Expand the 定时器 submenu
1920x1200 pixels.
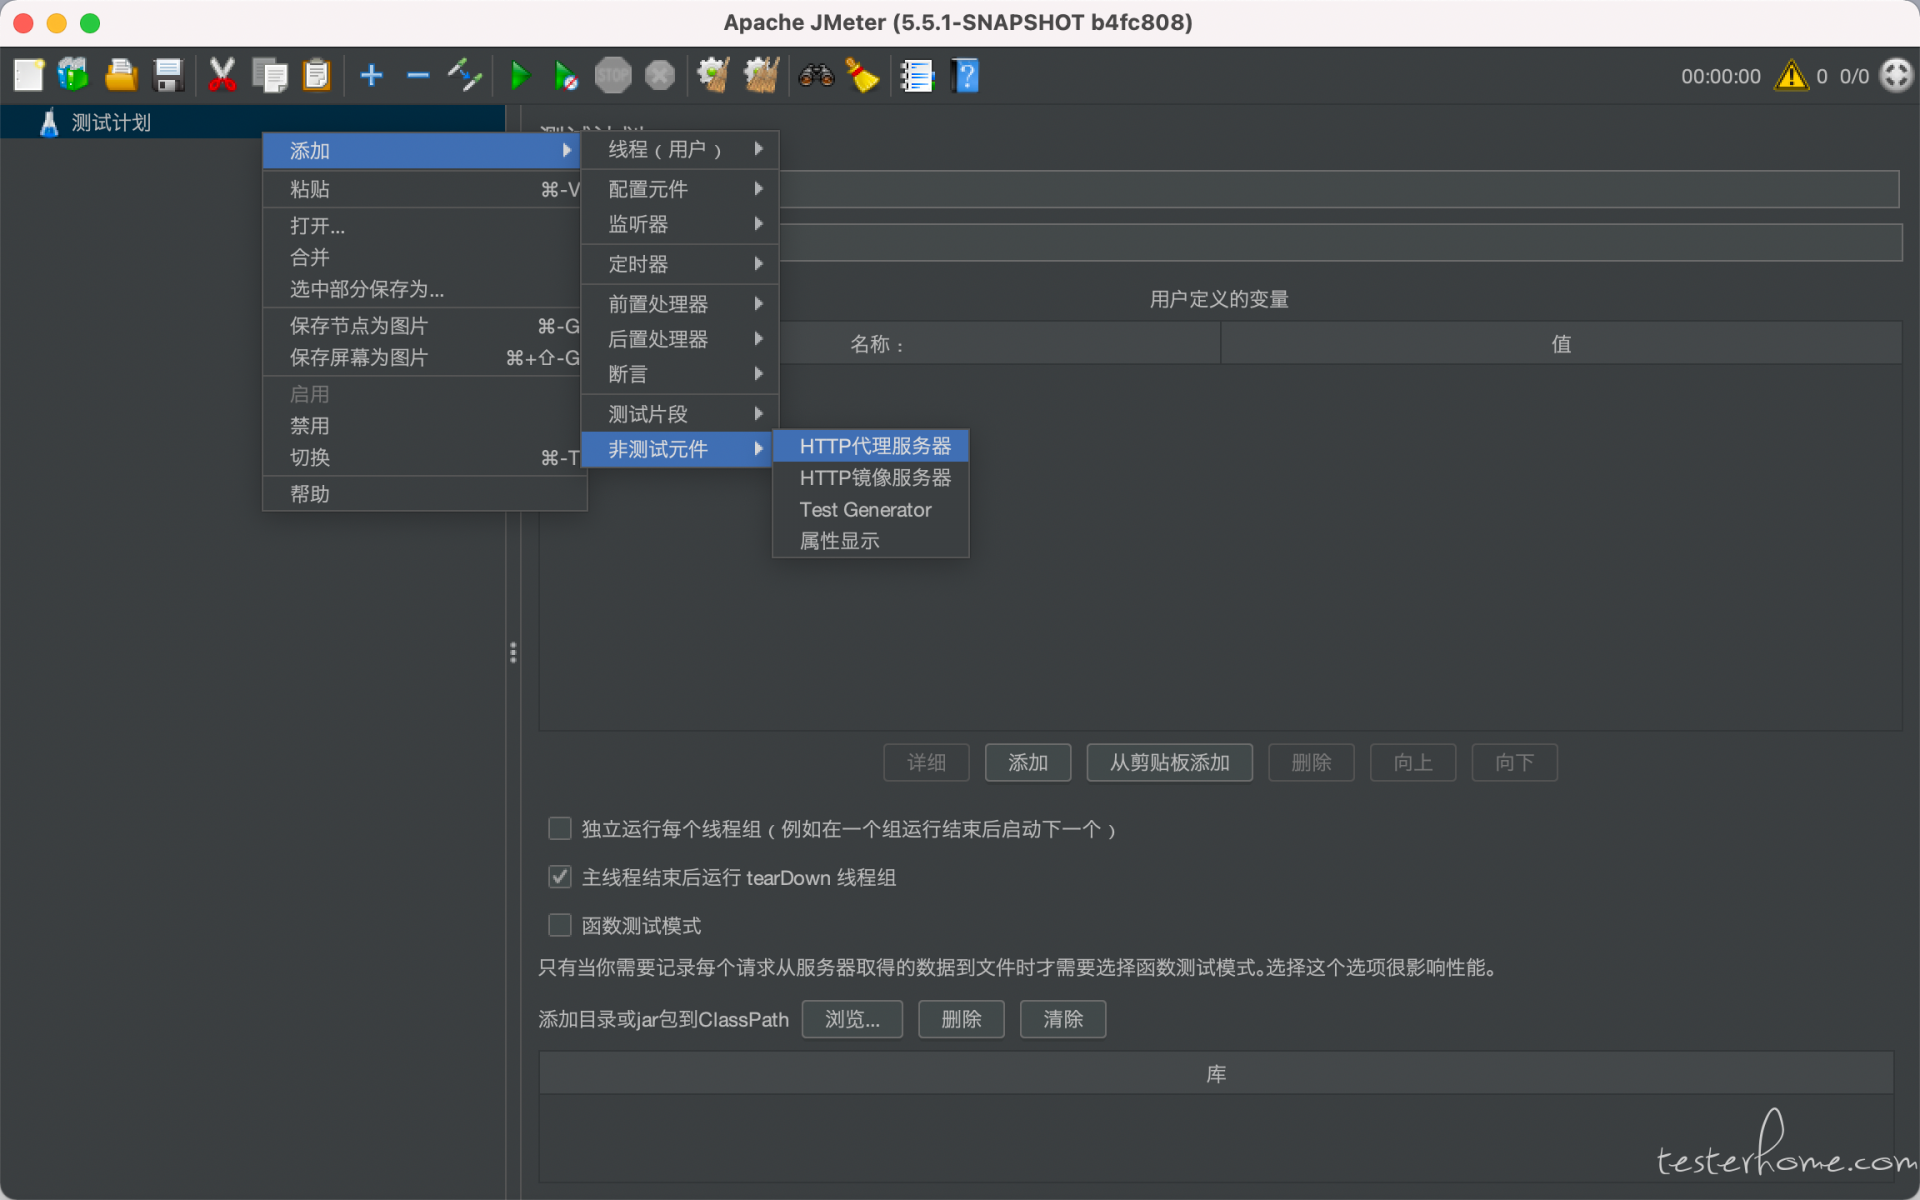tap(678, 264)
